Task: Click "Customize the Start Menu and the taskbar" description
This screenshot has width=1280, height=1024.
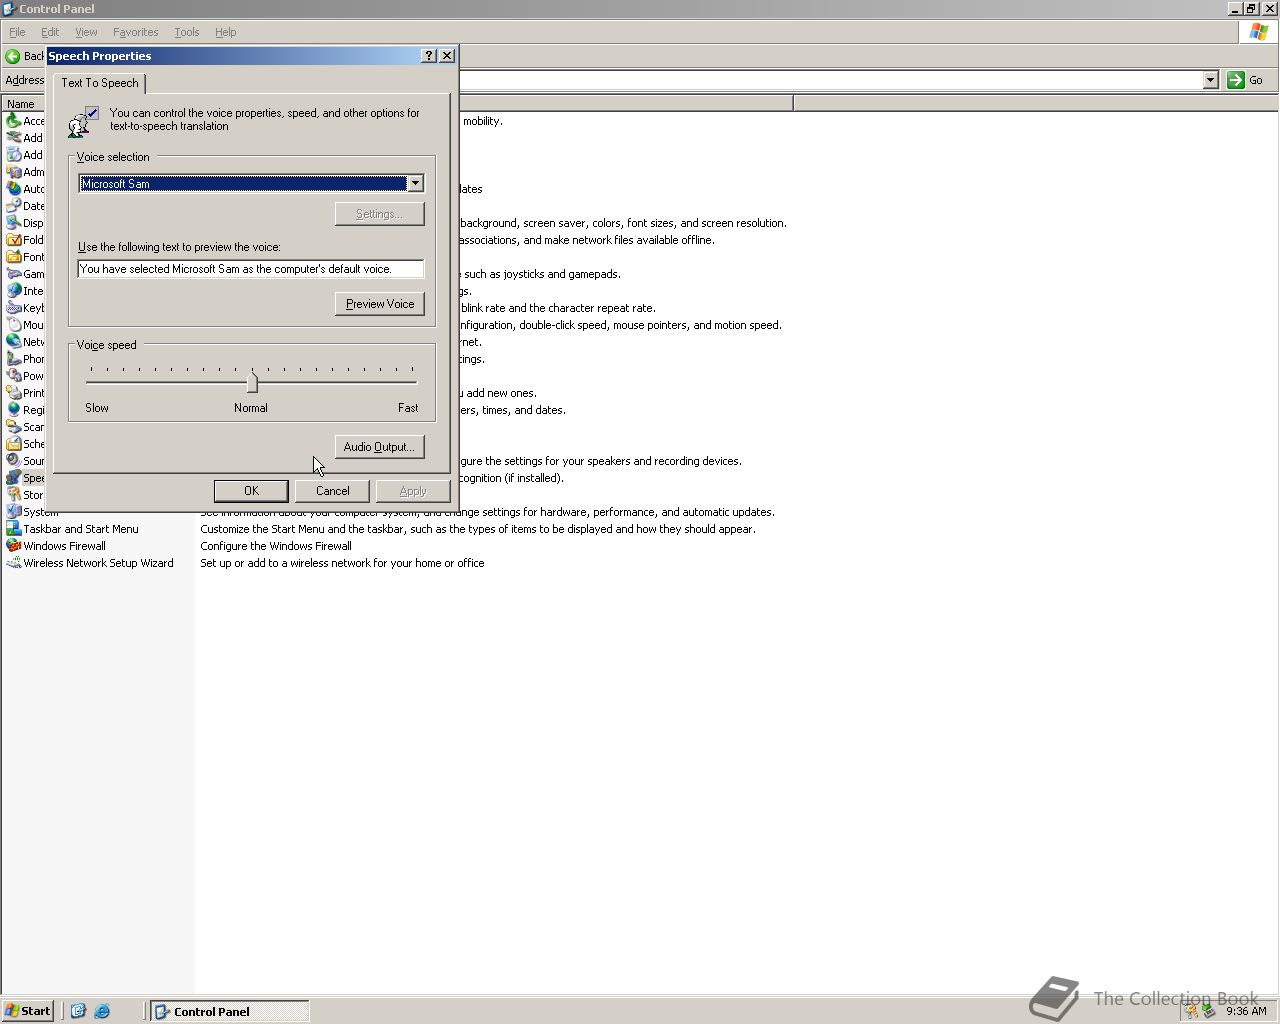Action: point(478,529)
